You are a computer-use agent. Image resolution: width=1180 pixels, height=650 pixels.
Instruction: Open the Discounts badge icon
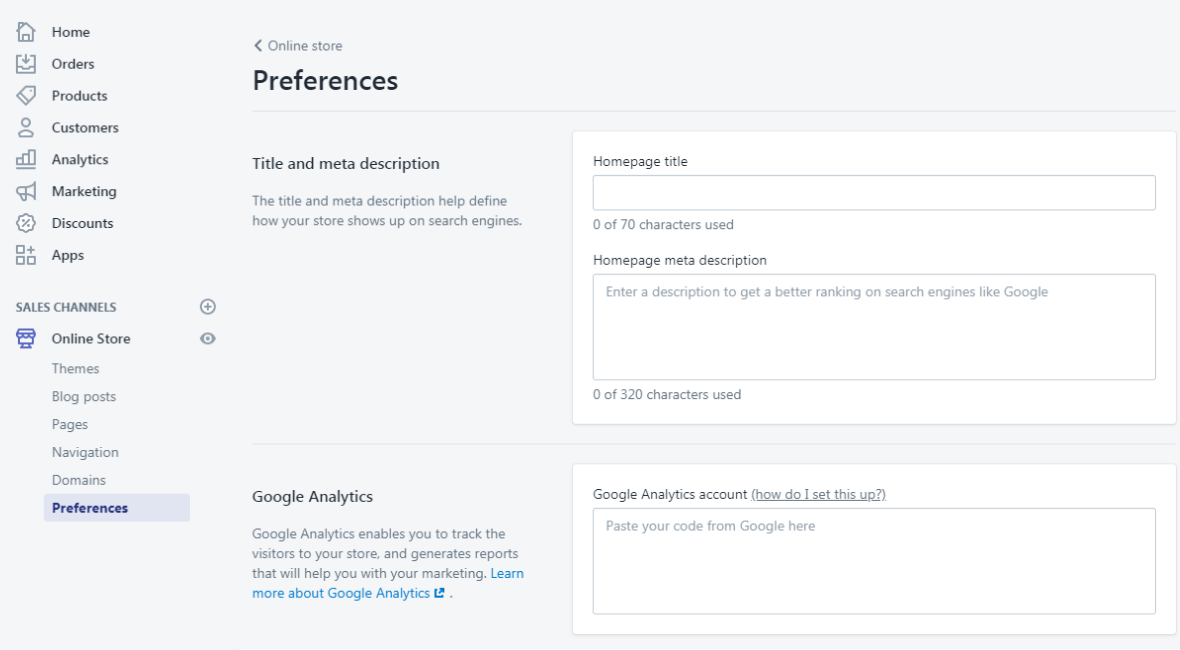click(x=26, y=223)
